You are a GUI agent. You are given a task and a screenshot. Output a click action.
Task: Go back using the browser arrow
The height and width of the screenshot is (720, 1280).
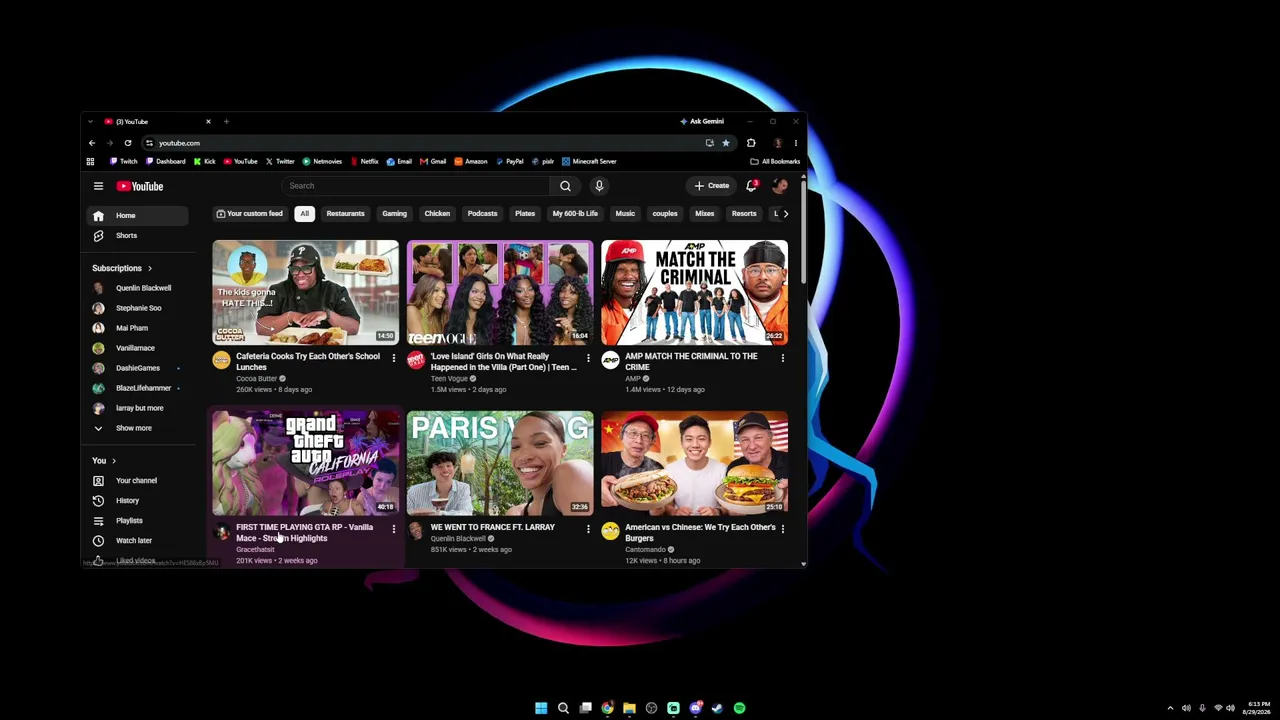click(92, 143)
